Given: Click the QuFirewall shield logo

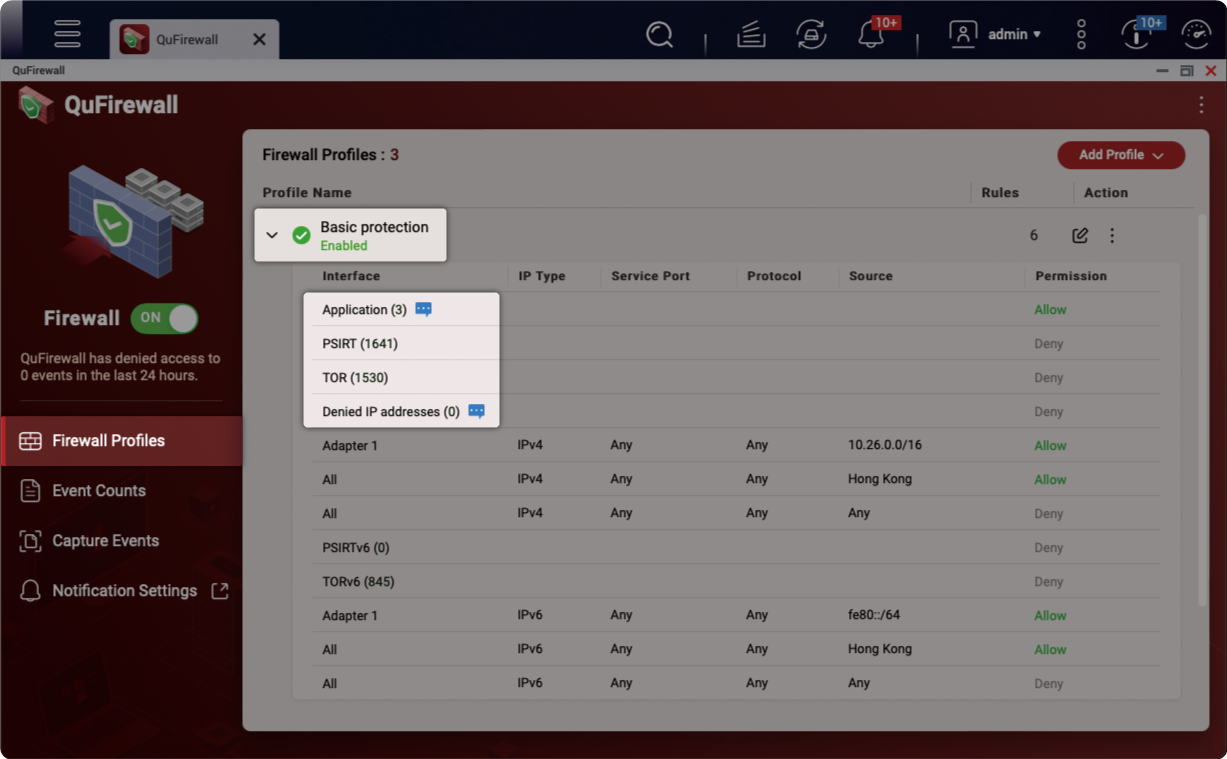Looking at the screenshot, I should tap(36, 104).
